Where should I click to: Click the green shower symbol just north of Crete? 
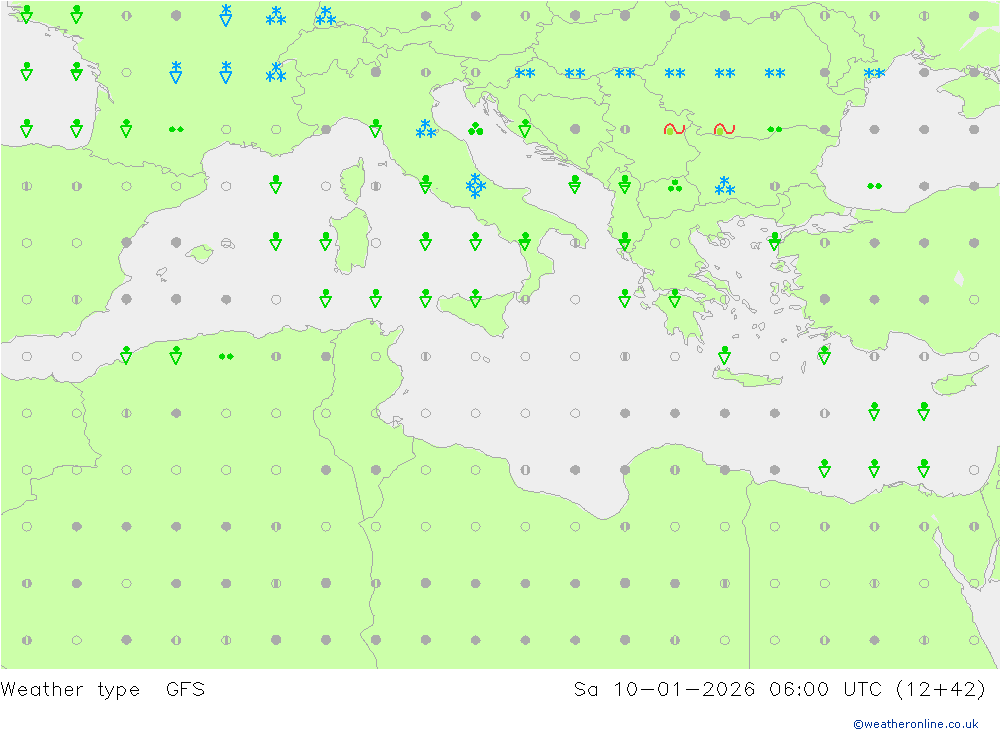point(724,355)
